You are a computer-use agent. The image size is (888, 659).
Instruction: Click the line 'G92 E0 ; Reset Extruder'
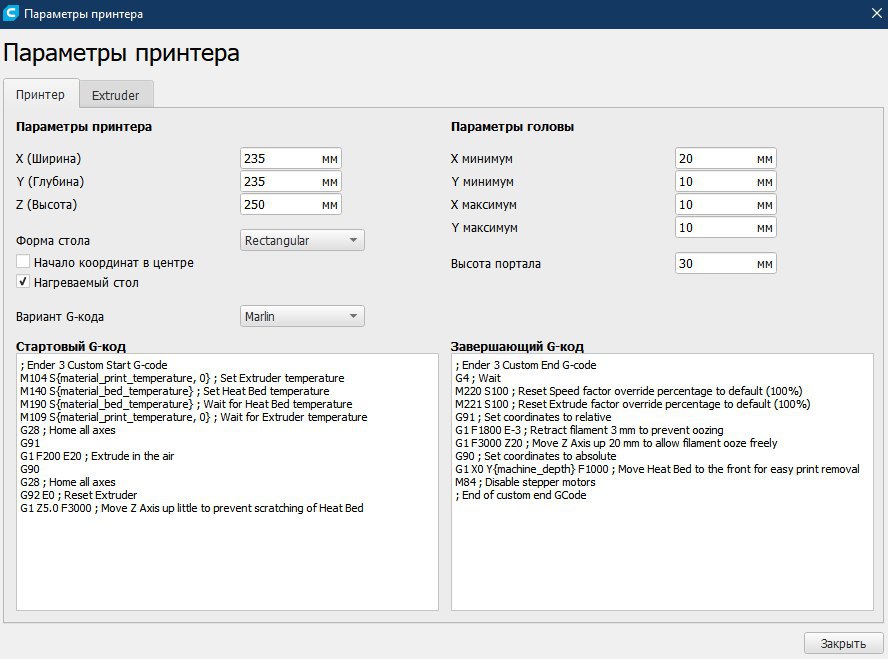click(x=78, y=495)
